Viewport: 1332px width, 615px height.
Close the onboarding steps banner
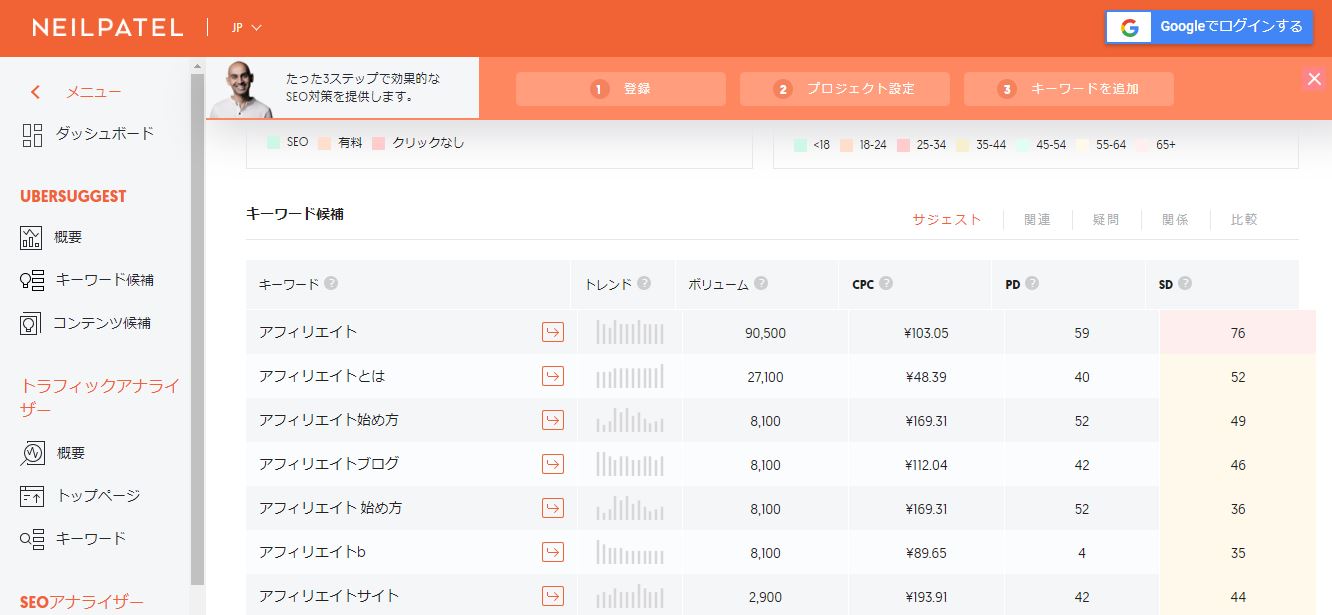[1314, 79]
